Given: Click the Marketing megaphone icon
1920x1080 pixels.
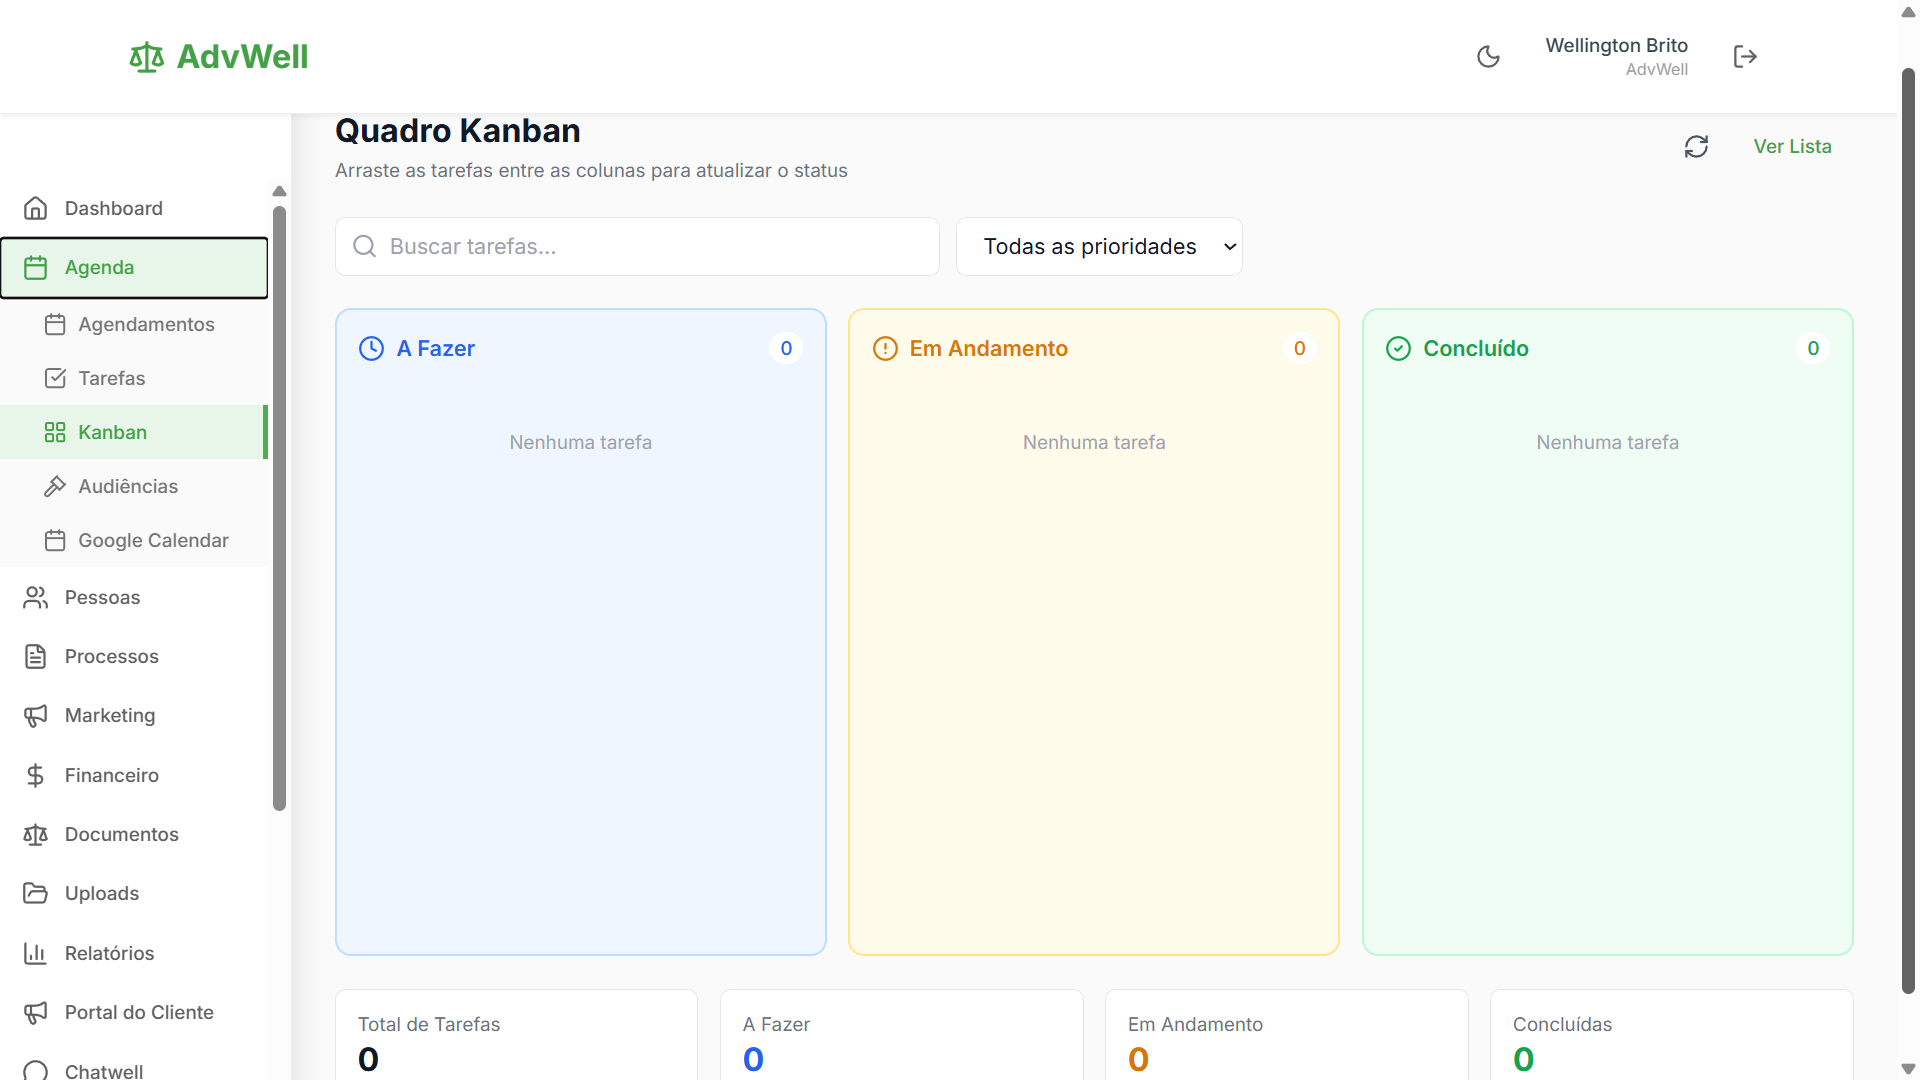Looking at the screenshot, I should tap(36, 715).
